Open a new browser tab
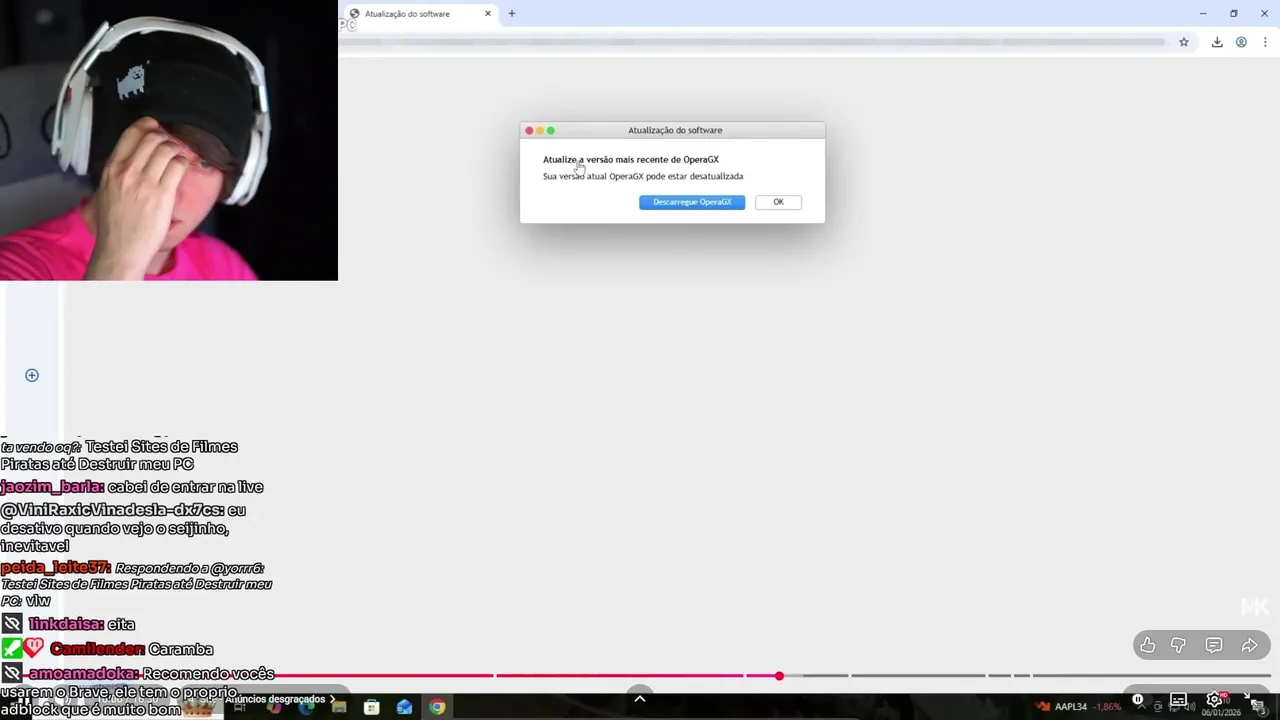The width and height of the screenshot is (1280, 720). (x=512, y=14)
